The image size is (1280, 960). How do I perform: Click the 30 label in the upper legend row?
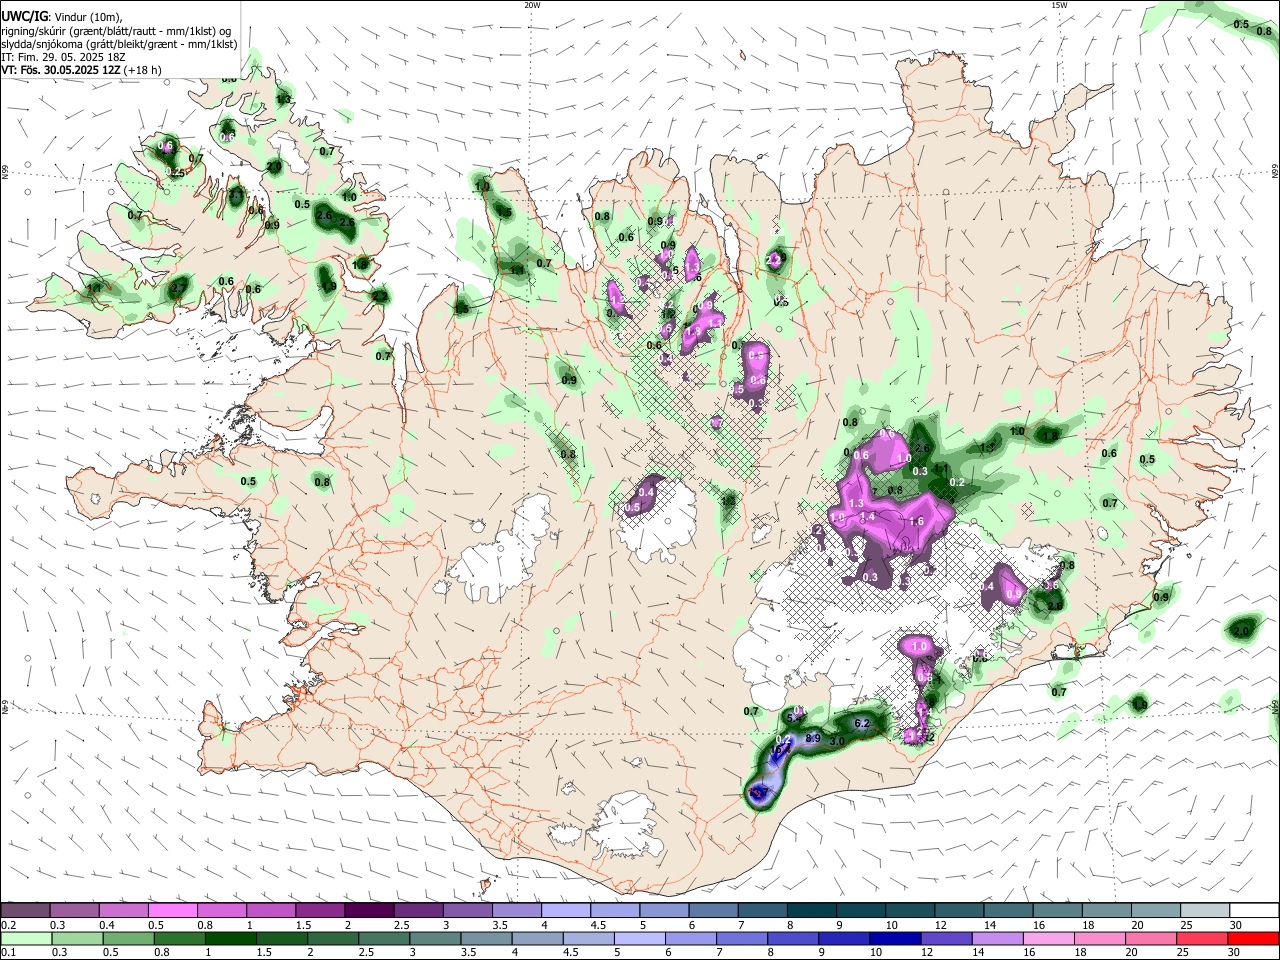[x=1236, y=925]
